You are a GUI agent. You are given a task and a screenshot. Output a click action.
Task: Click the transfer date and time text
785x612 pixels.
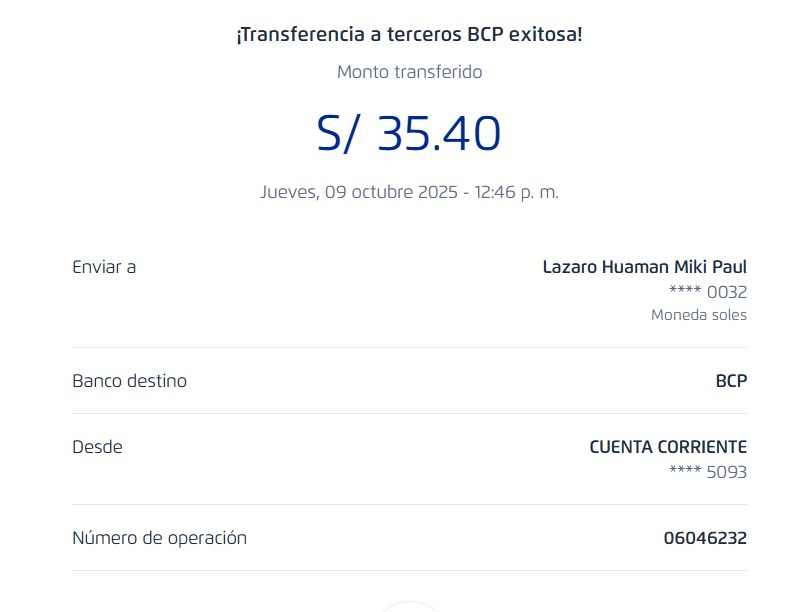pyautogui.click(x=409, y=192)
